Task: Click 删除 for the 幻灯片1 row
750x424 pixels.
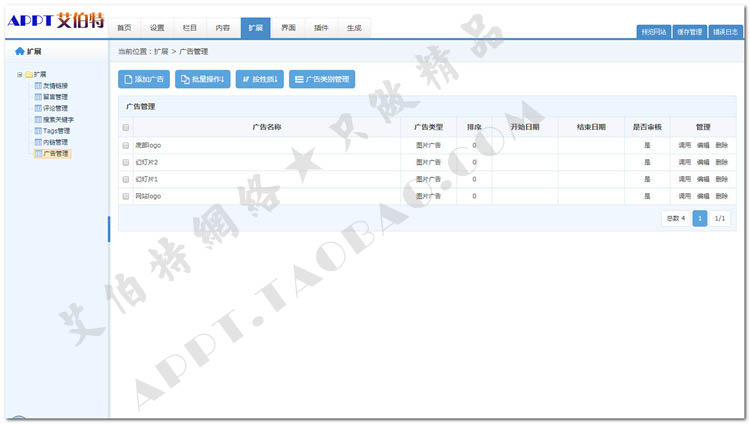Action: 721,179
